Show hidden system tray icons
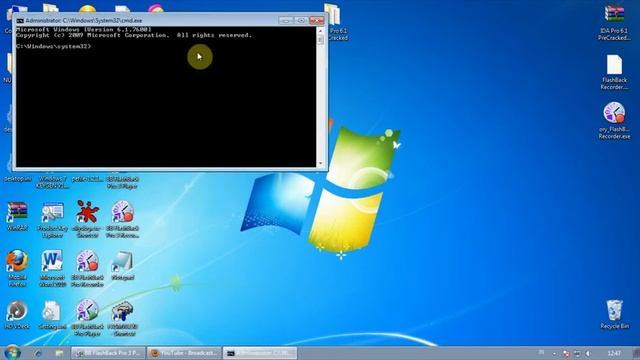Viewport: 640px width, 360px height. point(554,353)
